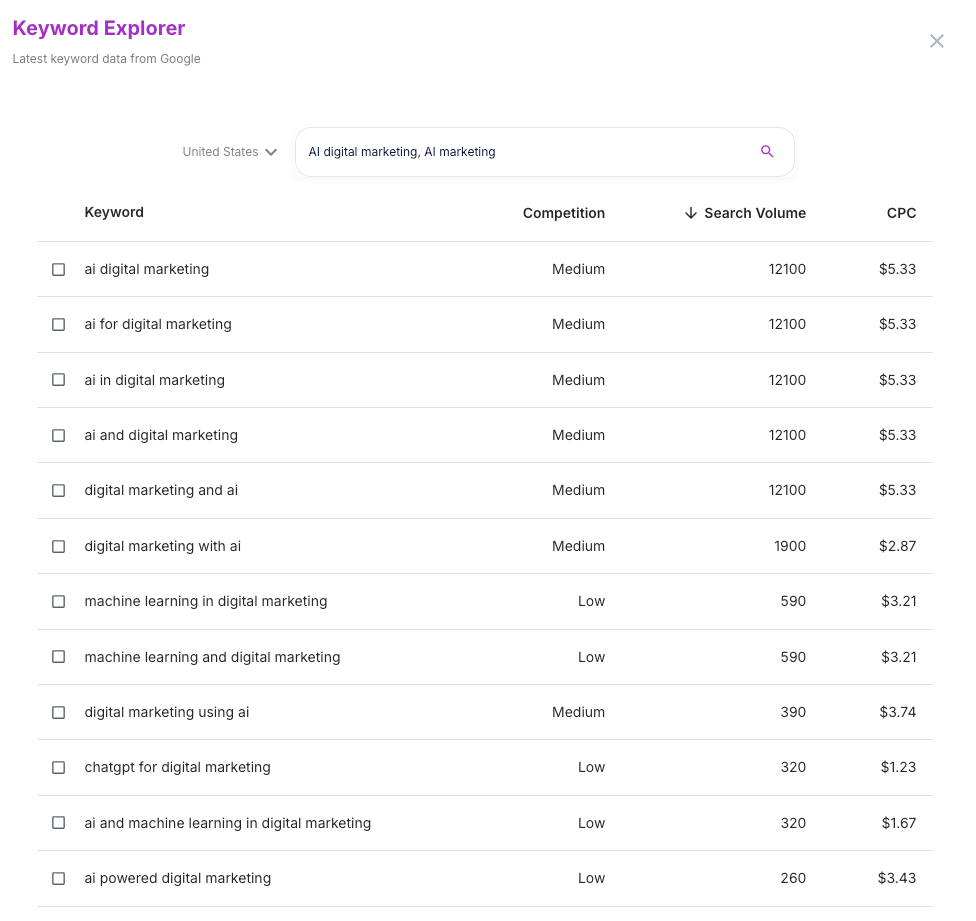Tick the 'ai powered digital marketing' checkbox

tap(59, 879)
